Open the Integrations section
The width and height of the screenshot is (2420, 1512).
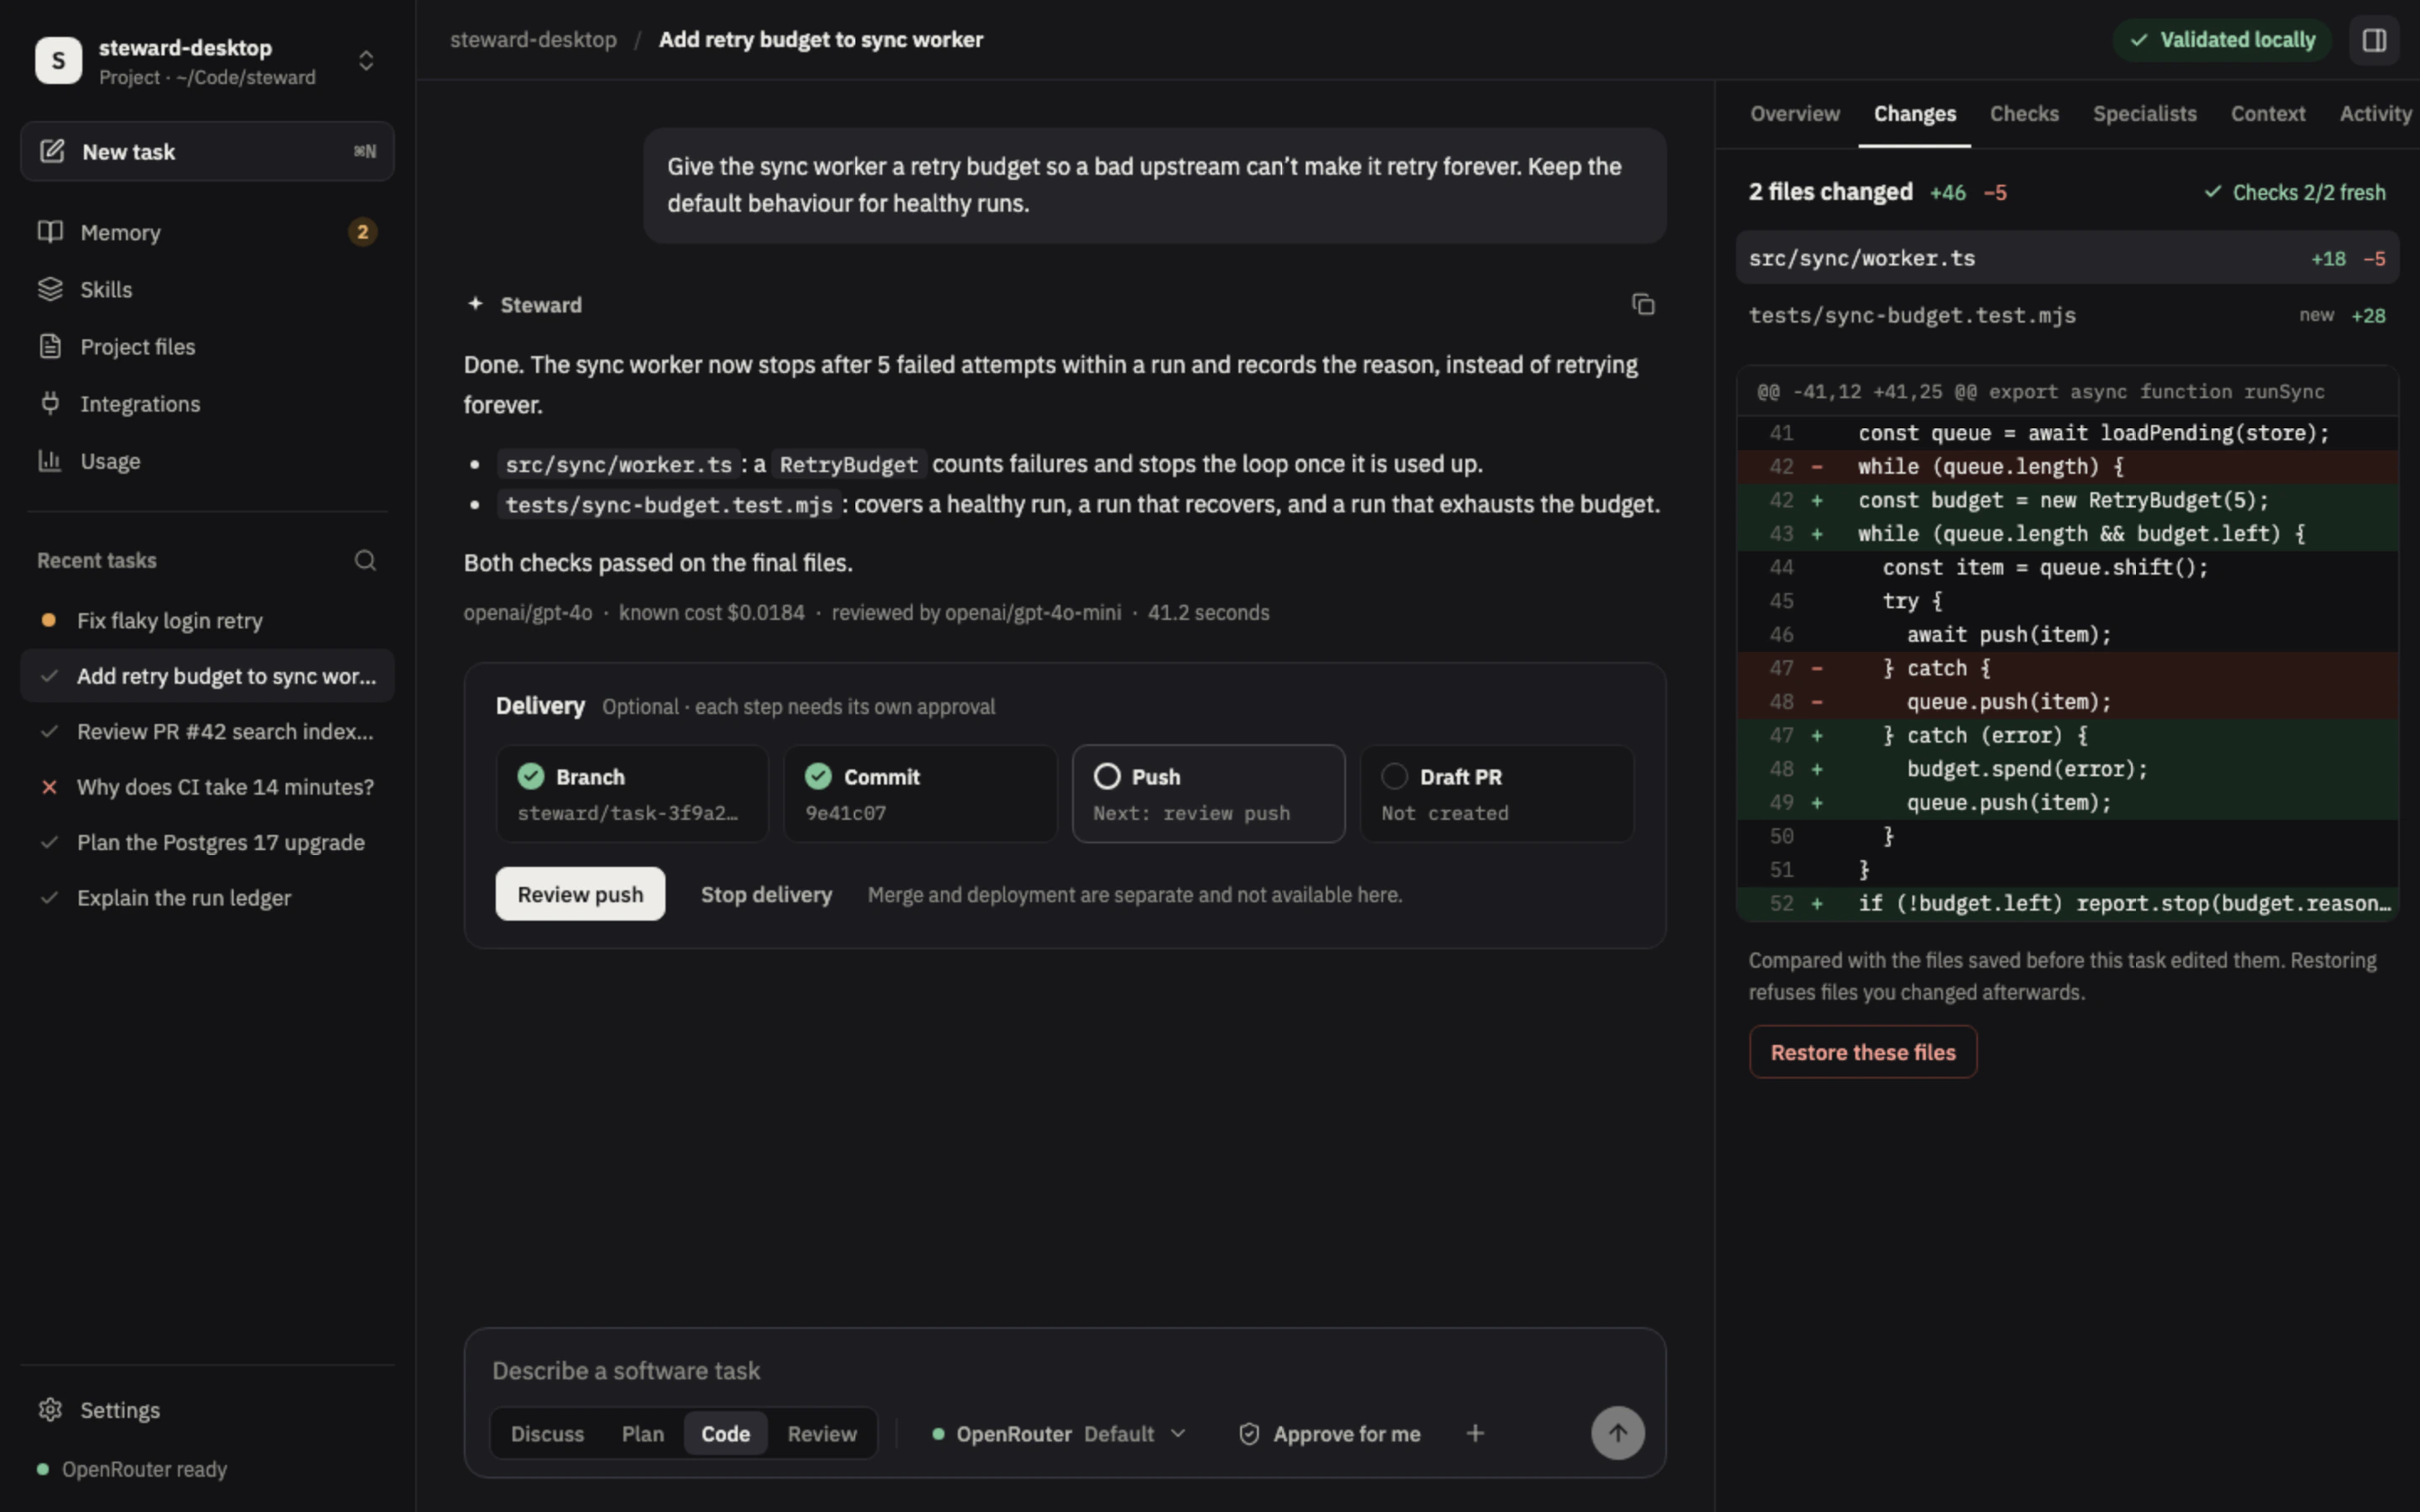pyautogui.click(x=207, y=404)
